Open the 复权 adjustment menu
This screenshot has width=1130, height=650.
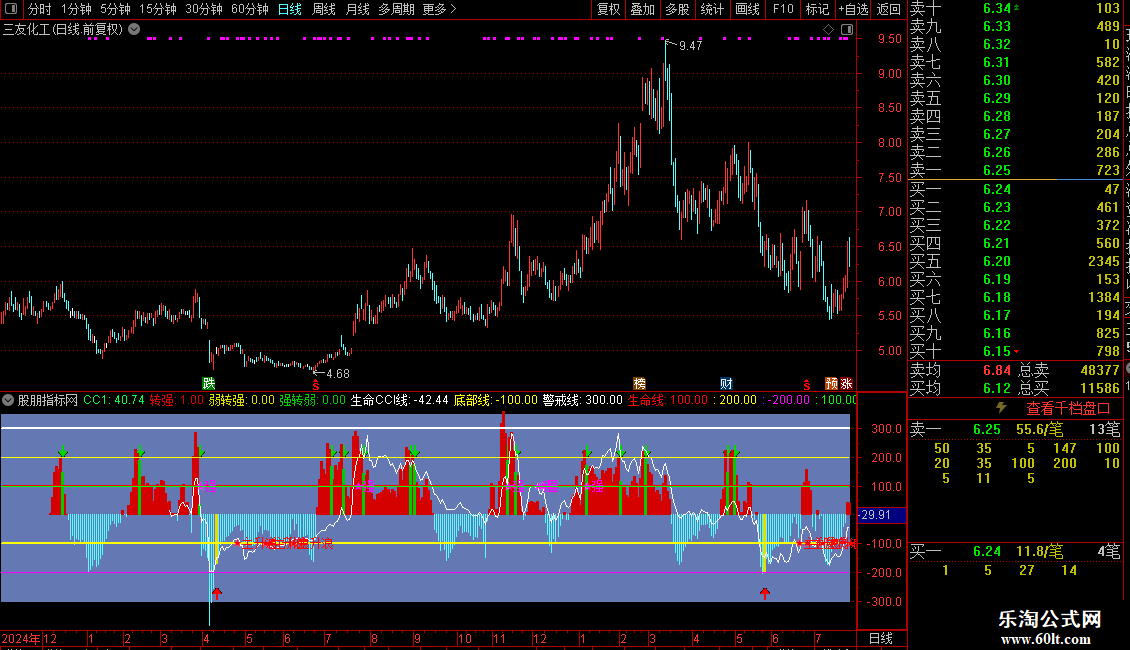click(608, 9)
